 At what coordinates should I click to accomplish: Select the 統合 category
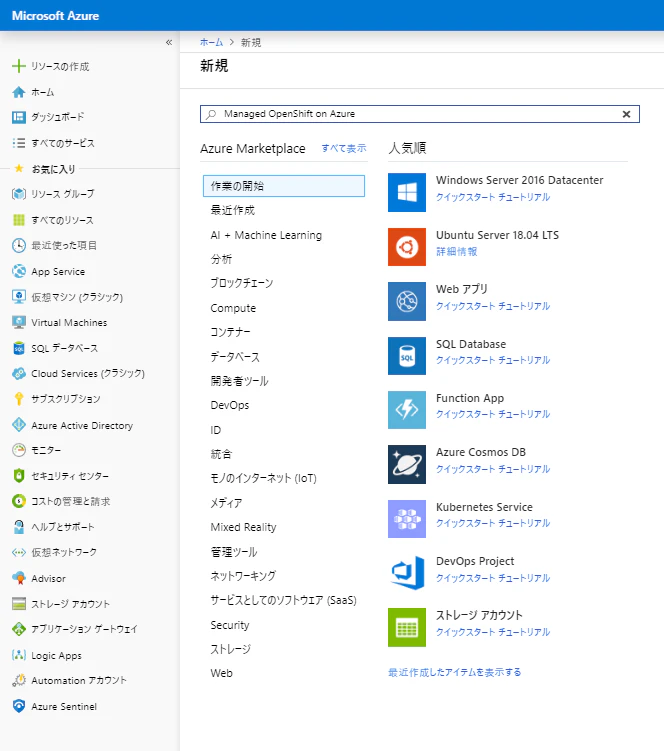pyautogui.click(x=221, y=454)
